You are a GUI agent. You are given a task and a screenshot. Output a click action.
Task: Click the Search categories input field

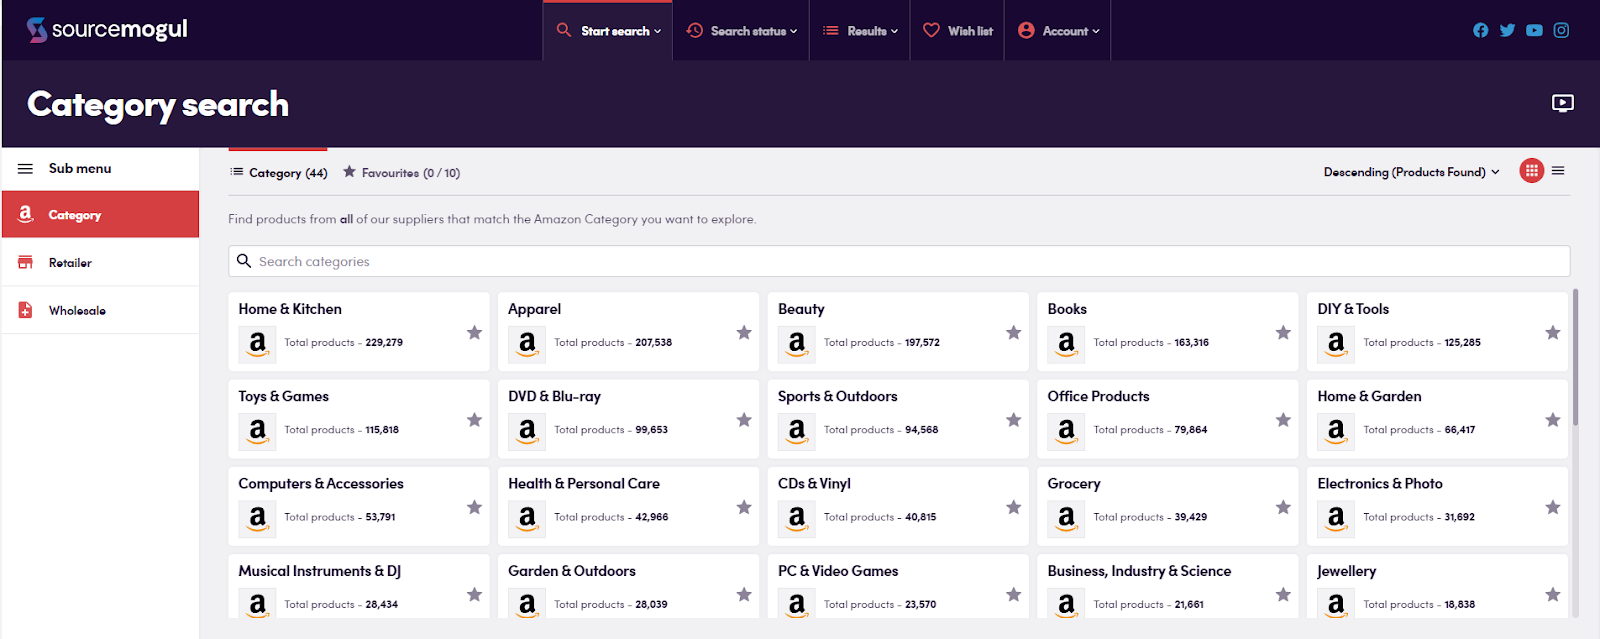coord(900,261)
